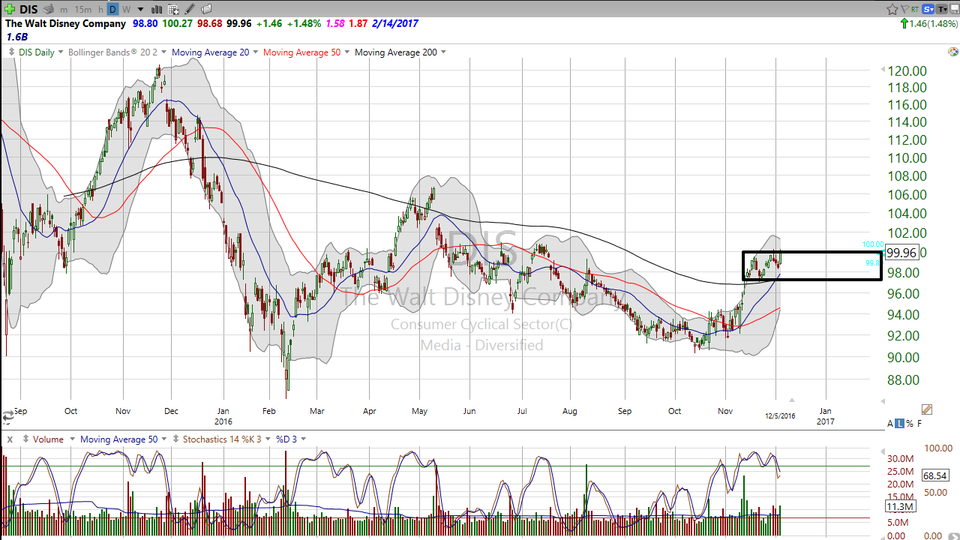Open the DIS Daily plot menu
The image size is (960, 540).
pos(36,53)
